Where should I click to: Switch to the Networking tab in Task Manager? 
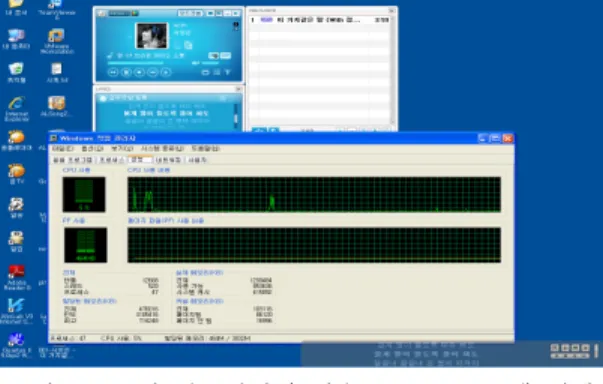point(168,160)
